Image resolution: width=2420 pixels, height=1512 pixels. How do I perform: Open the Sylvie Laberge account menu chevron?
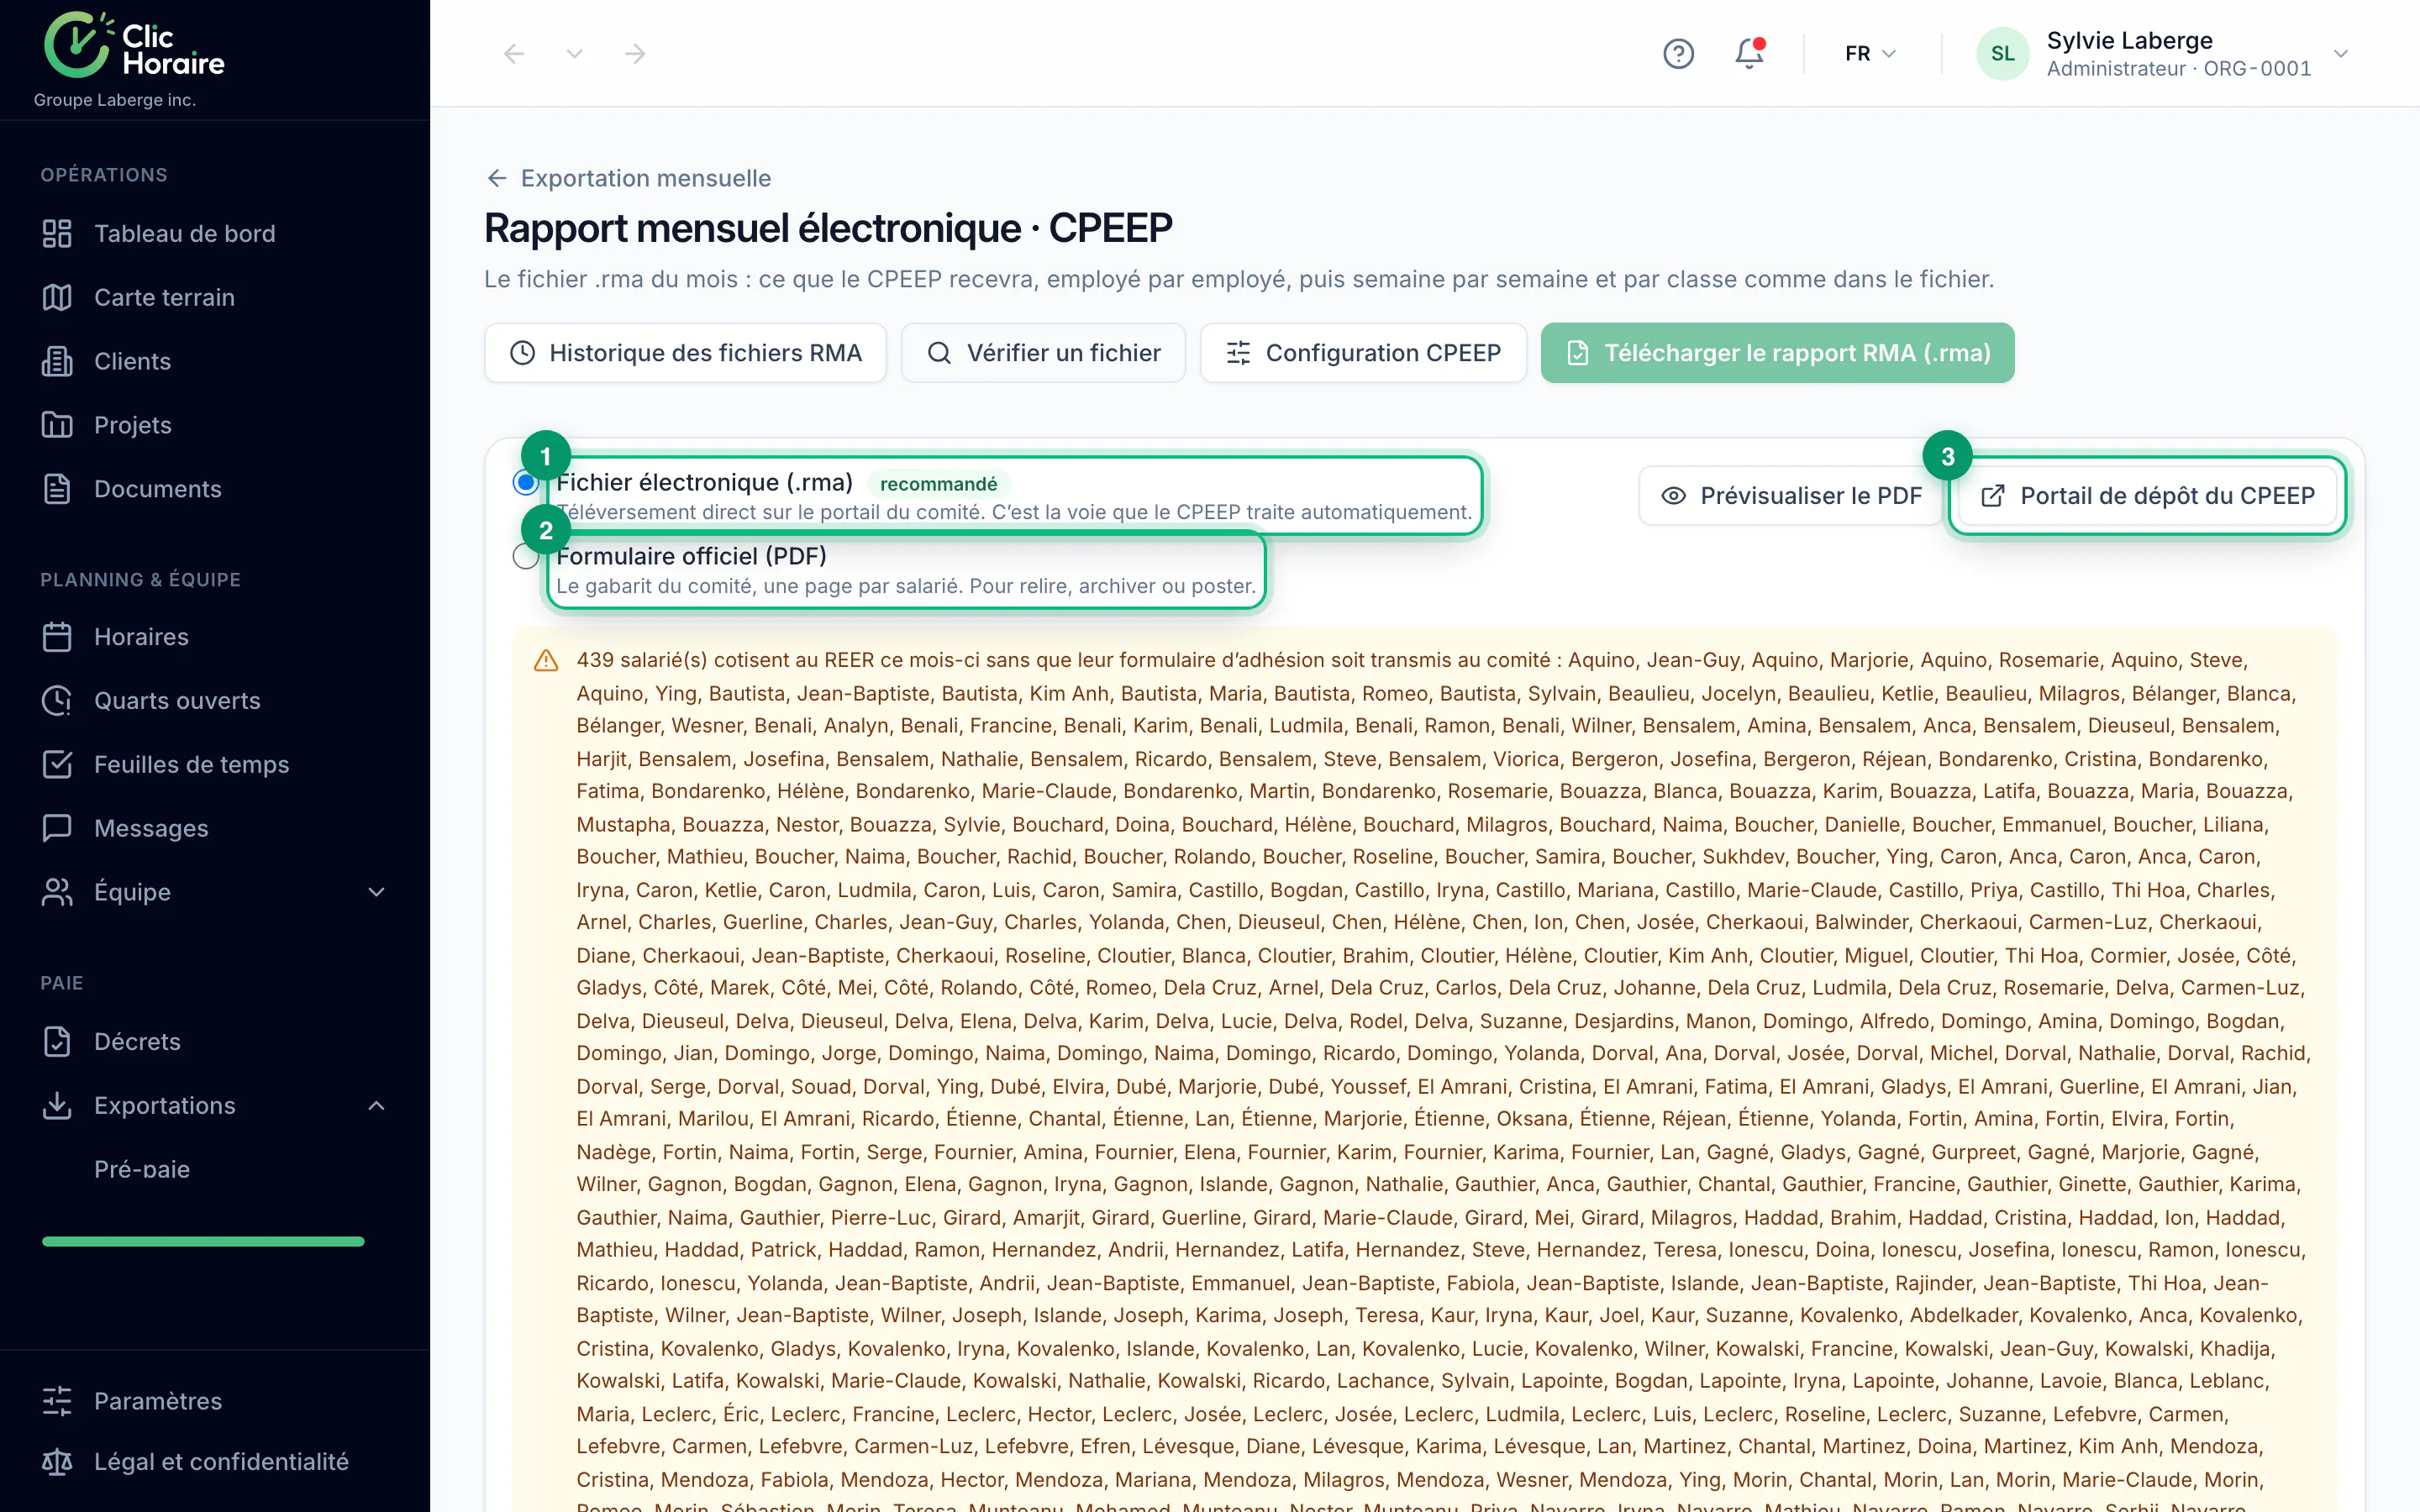point(2340,53)
